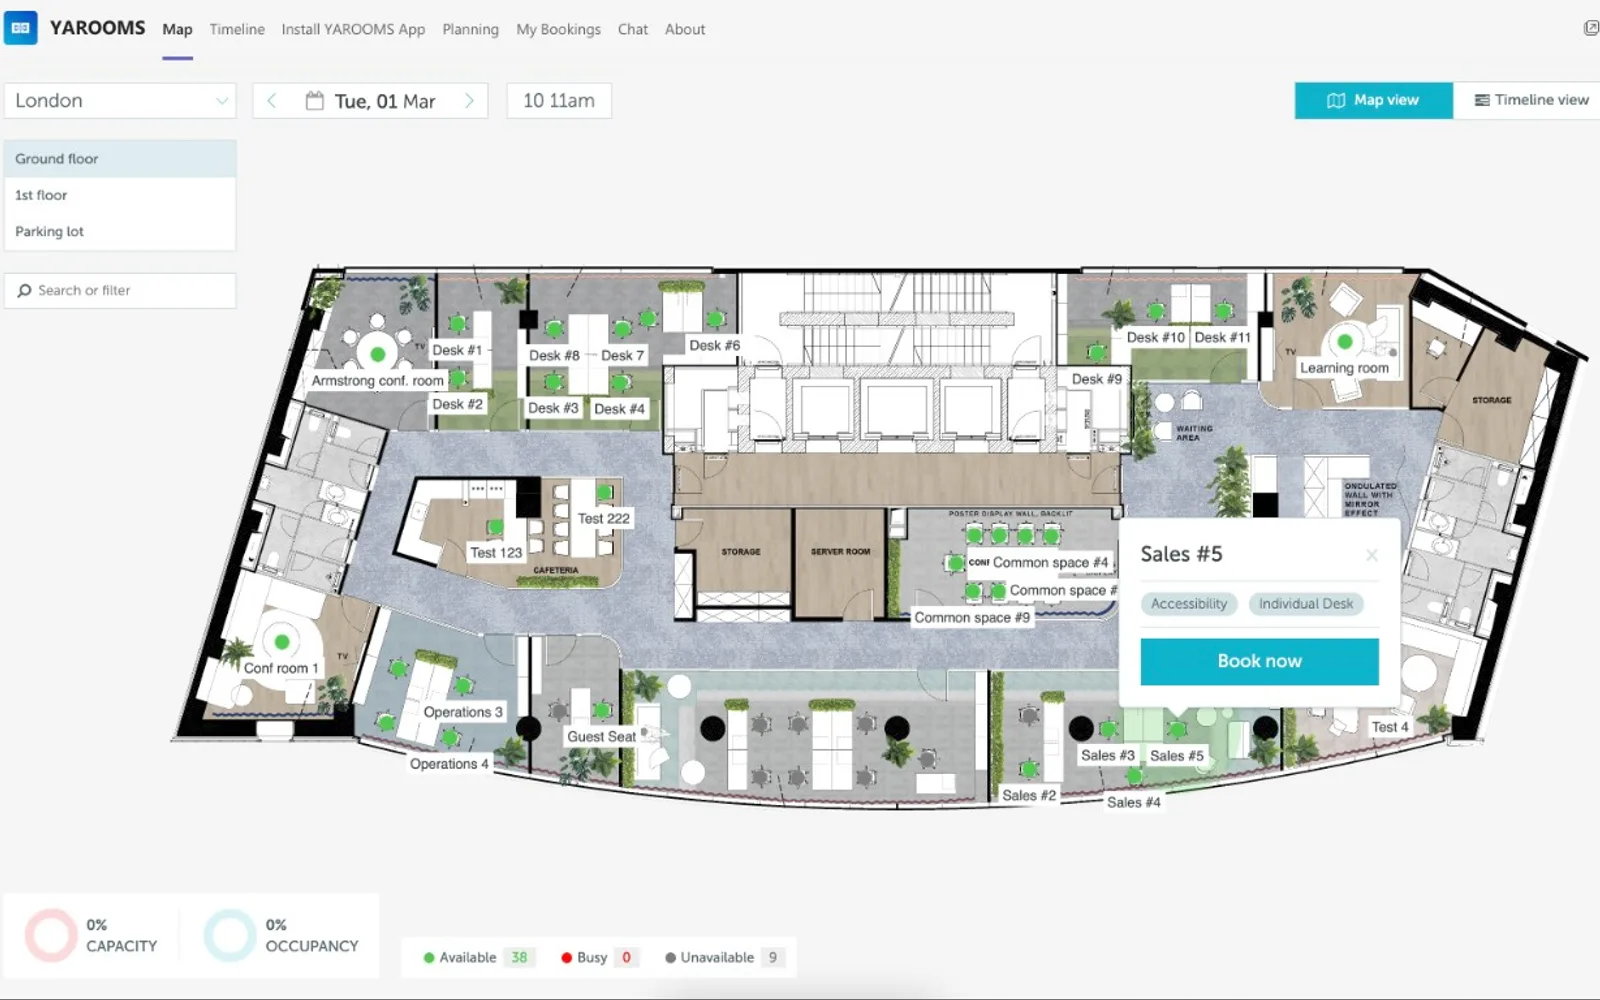Click the YAROOMS logo icon

20,28
